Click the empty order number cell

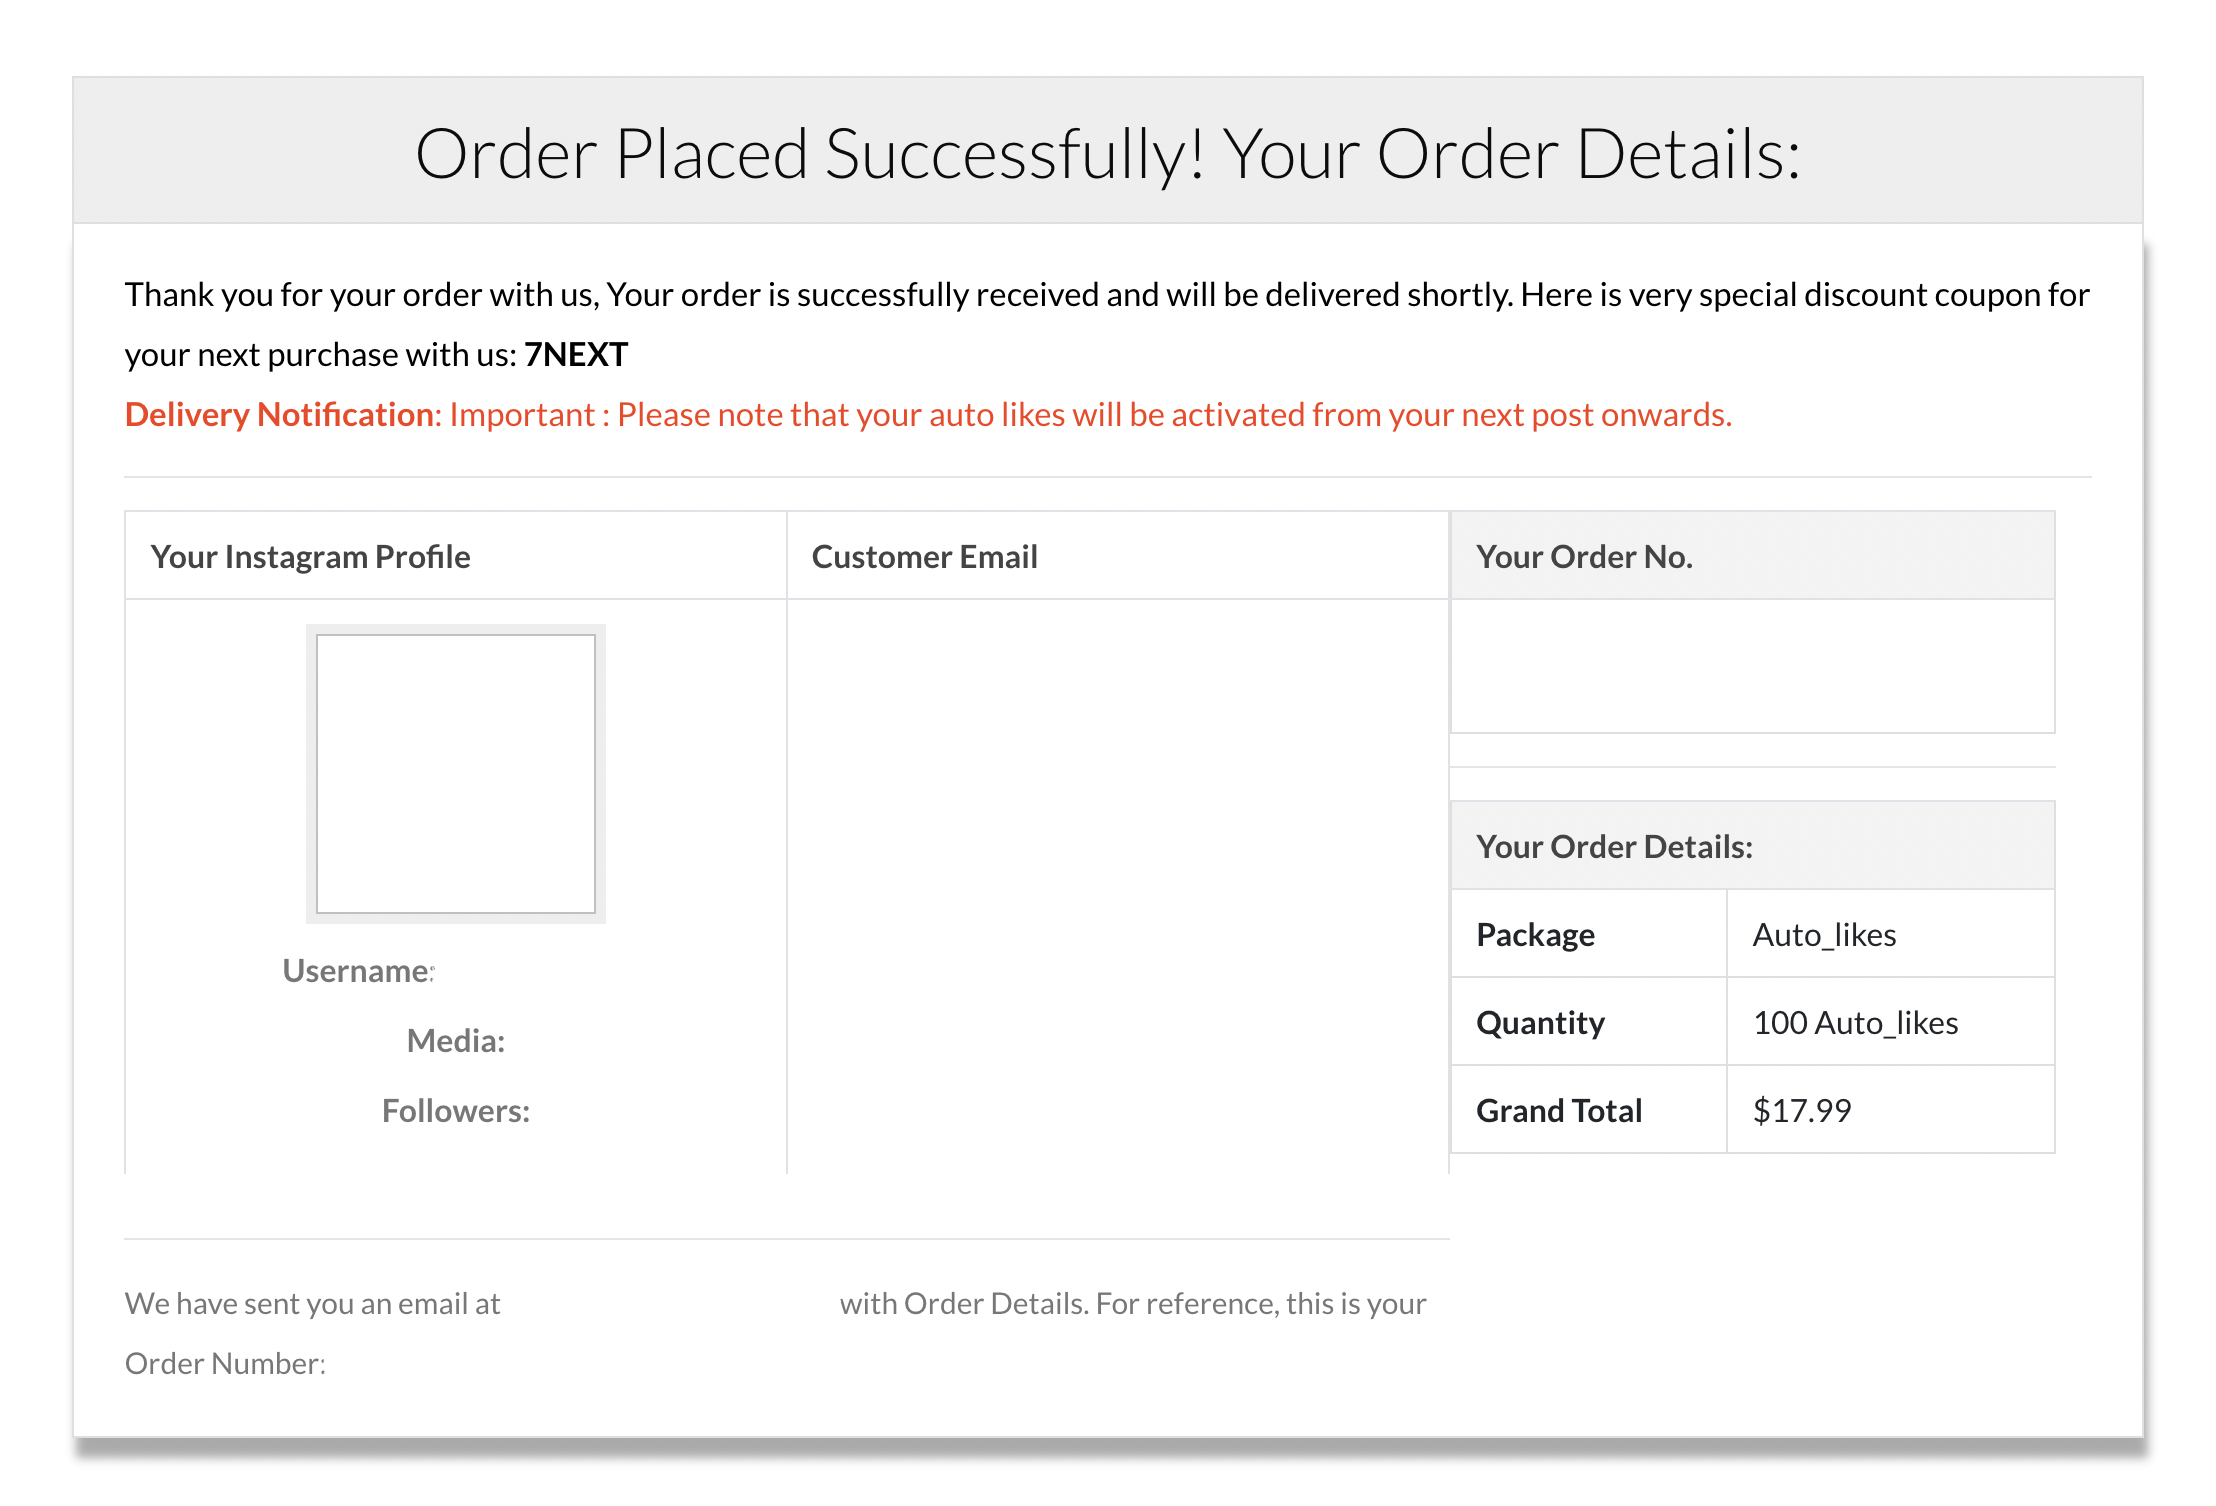(1752, 666)
